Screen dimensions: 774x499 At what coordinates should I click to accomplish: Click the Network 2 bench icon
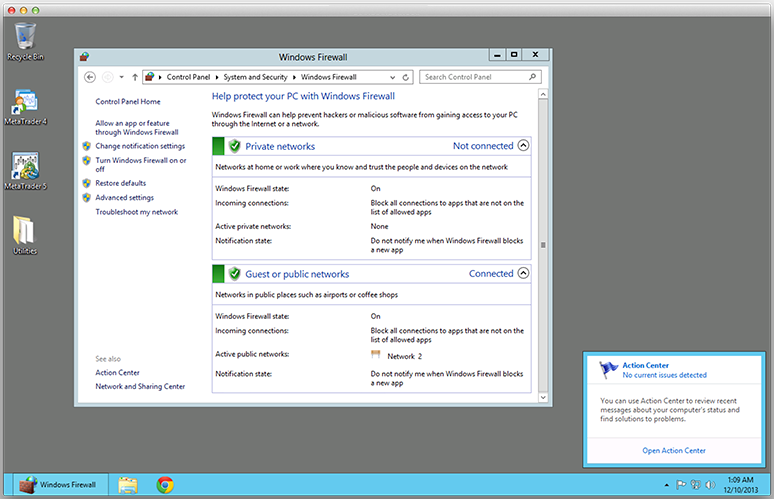(376, 354)
